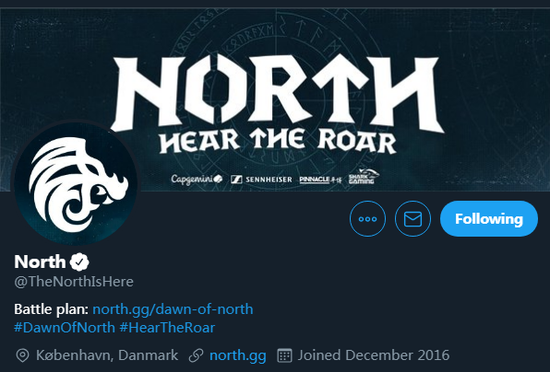Open North's dragon profile picture

coord(75,183)
